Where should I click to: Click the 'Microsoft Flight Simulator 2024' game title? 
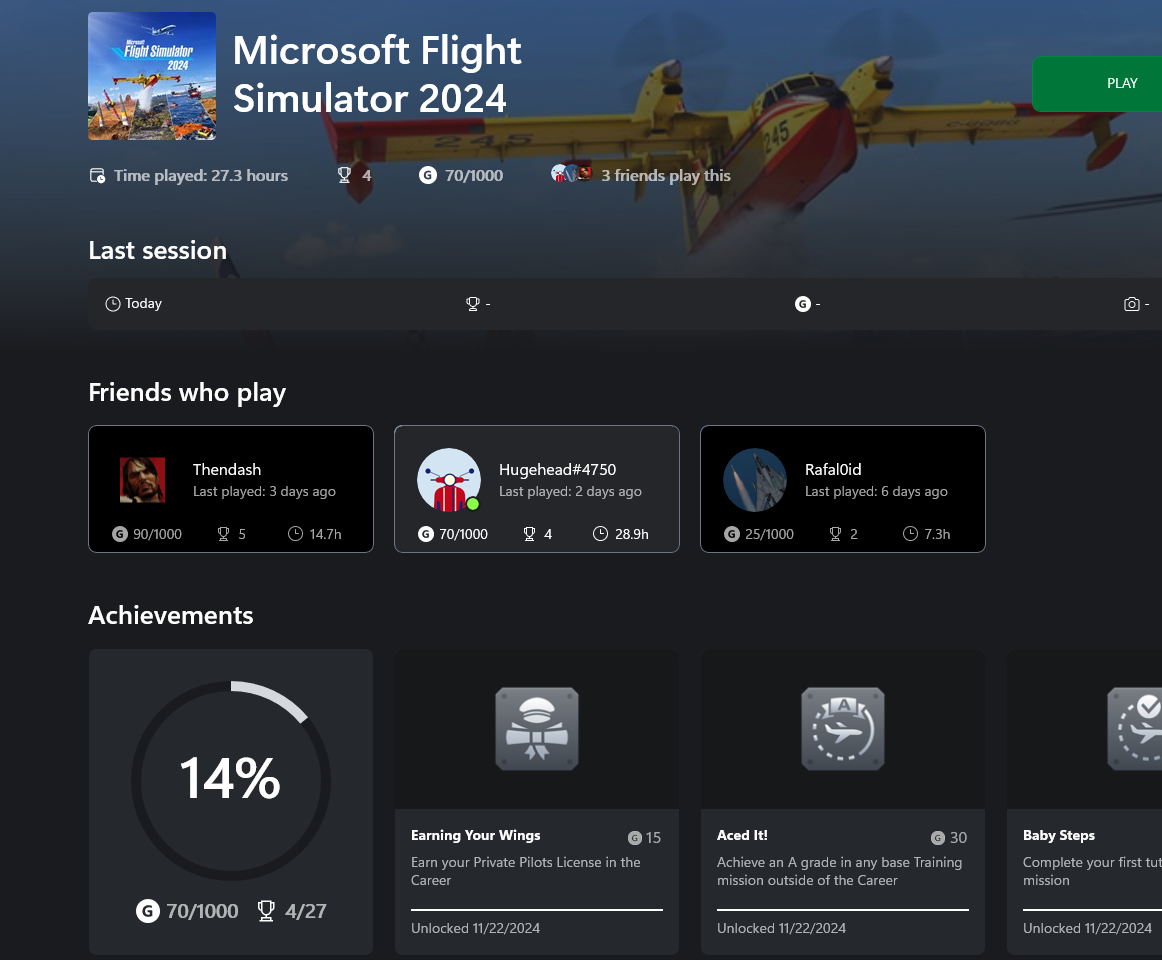tap(377, 74)
